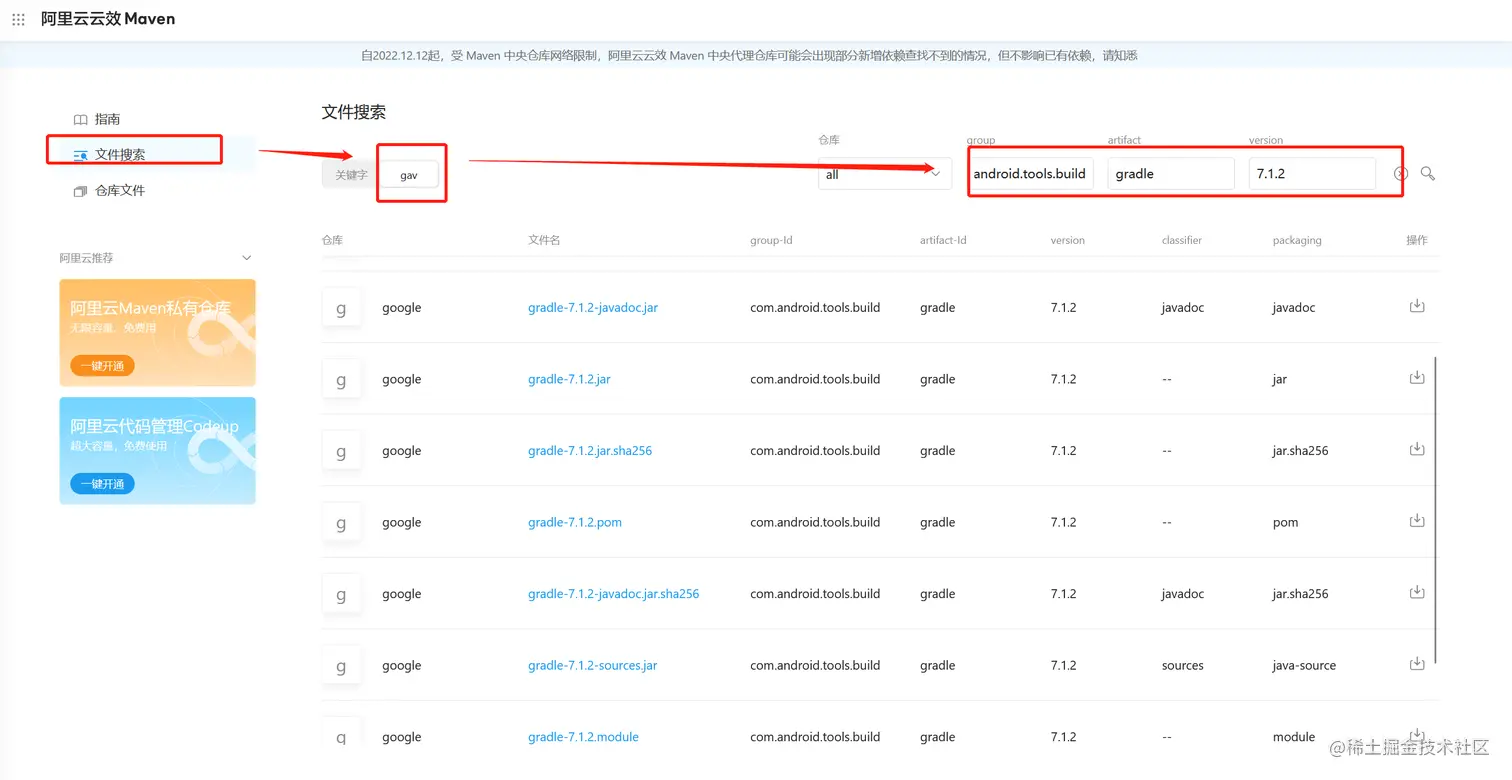Open the gradle-7.1.2-javadoc.jar.sha256 link
The image size is (1512, 780).
coord(614,594)
